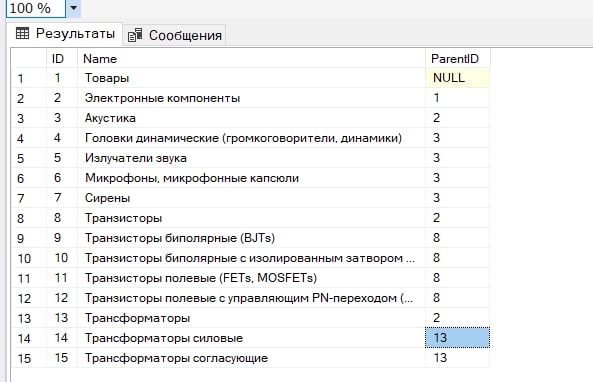Image resolution: width=593 pixels, height=382 pixels.
Task: Select the Транзисторы биполярные (BJTs) cell
Action: (x=251, y=238)
